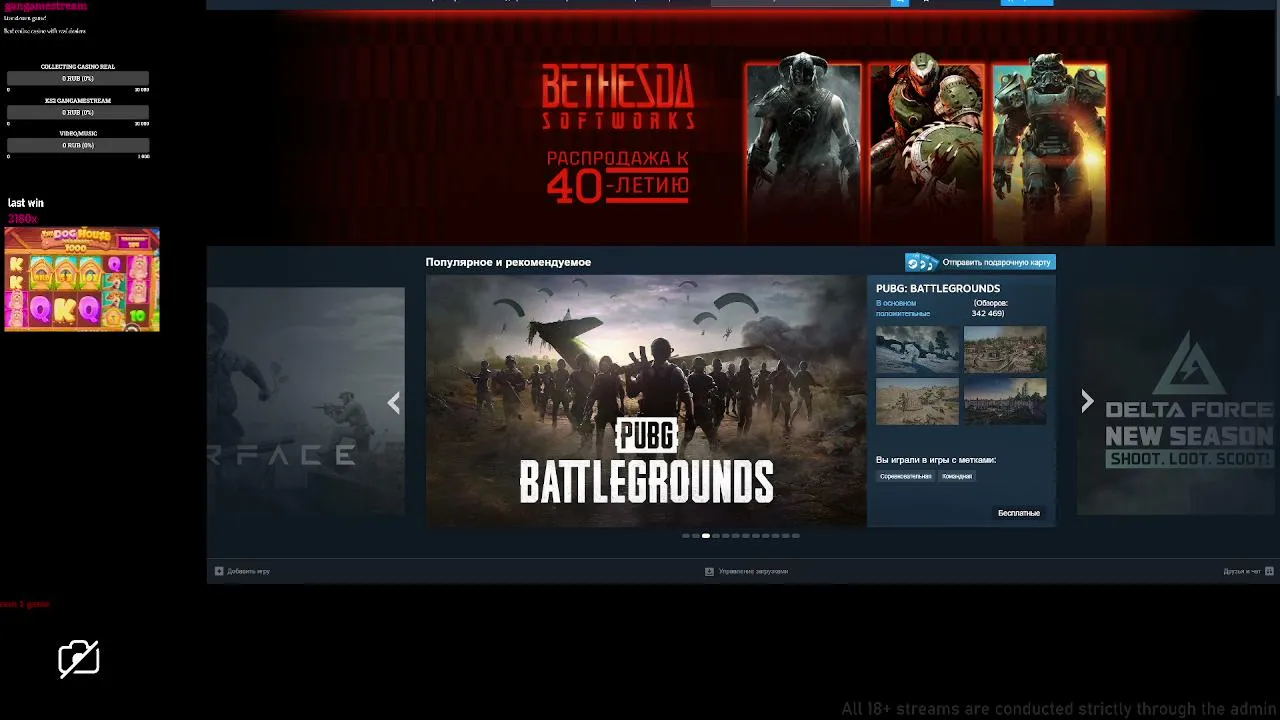Click the Вы играли в игры с метками text

[x=936, y=460]
